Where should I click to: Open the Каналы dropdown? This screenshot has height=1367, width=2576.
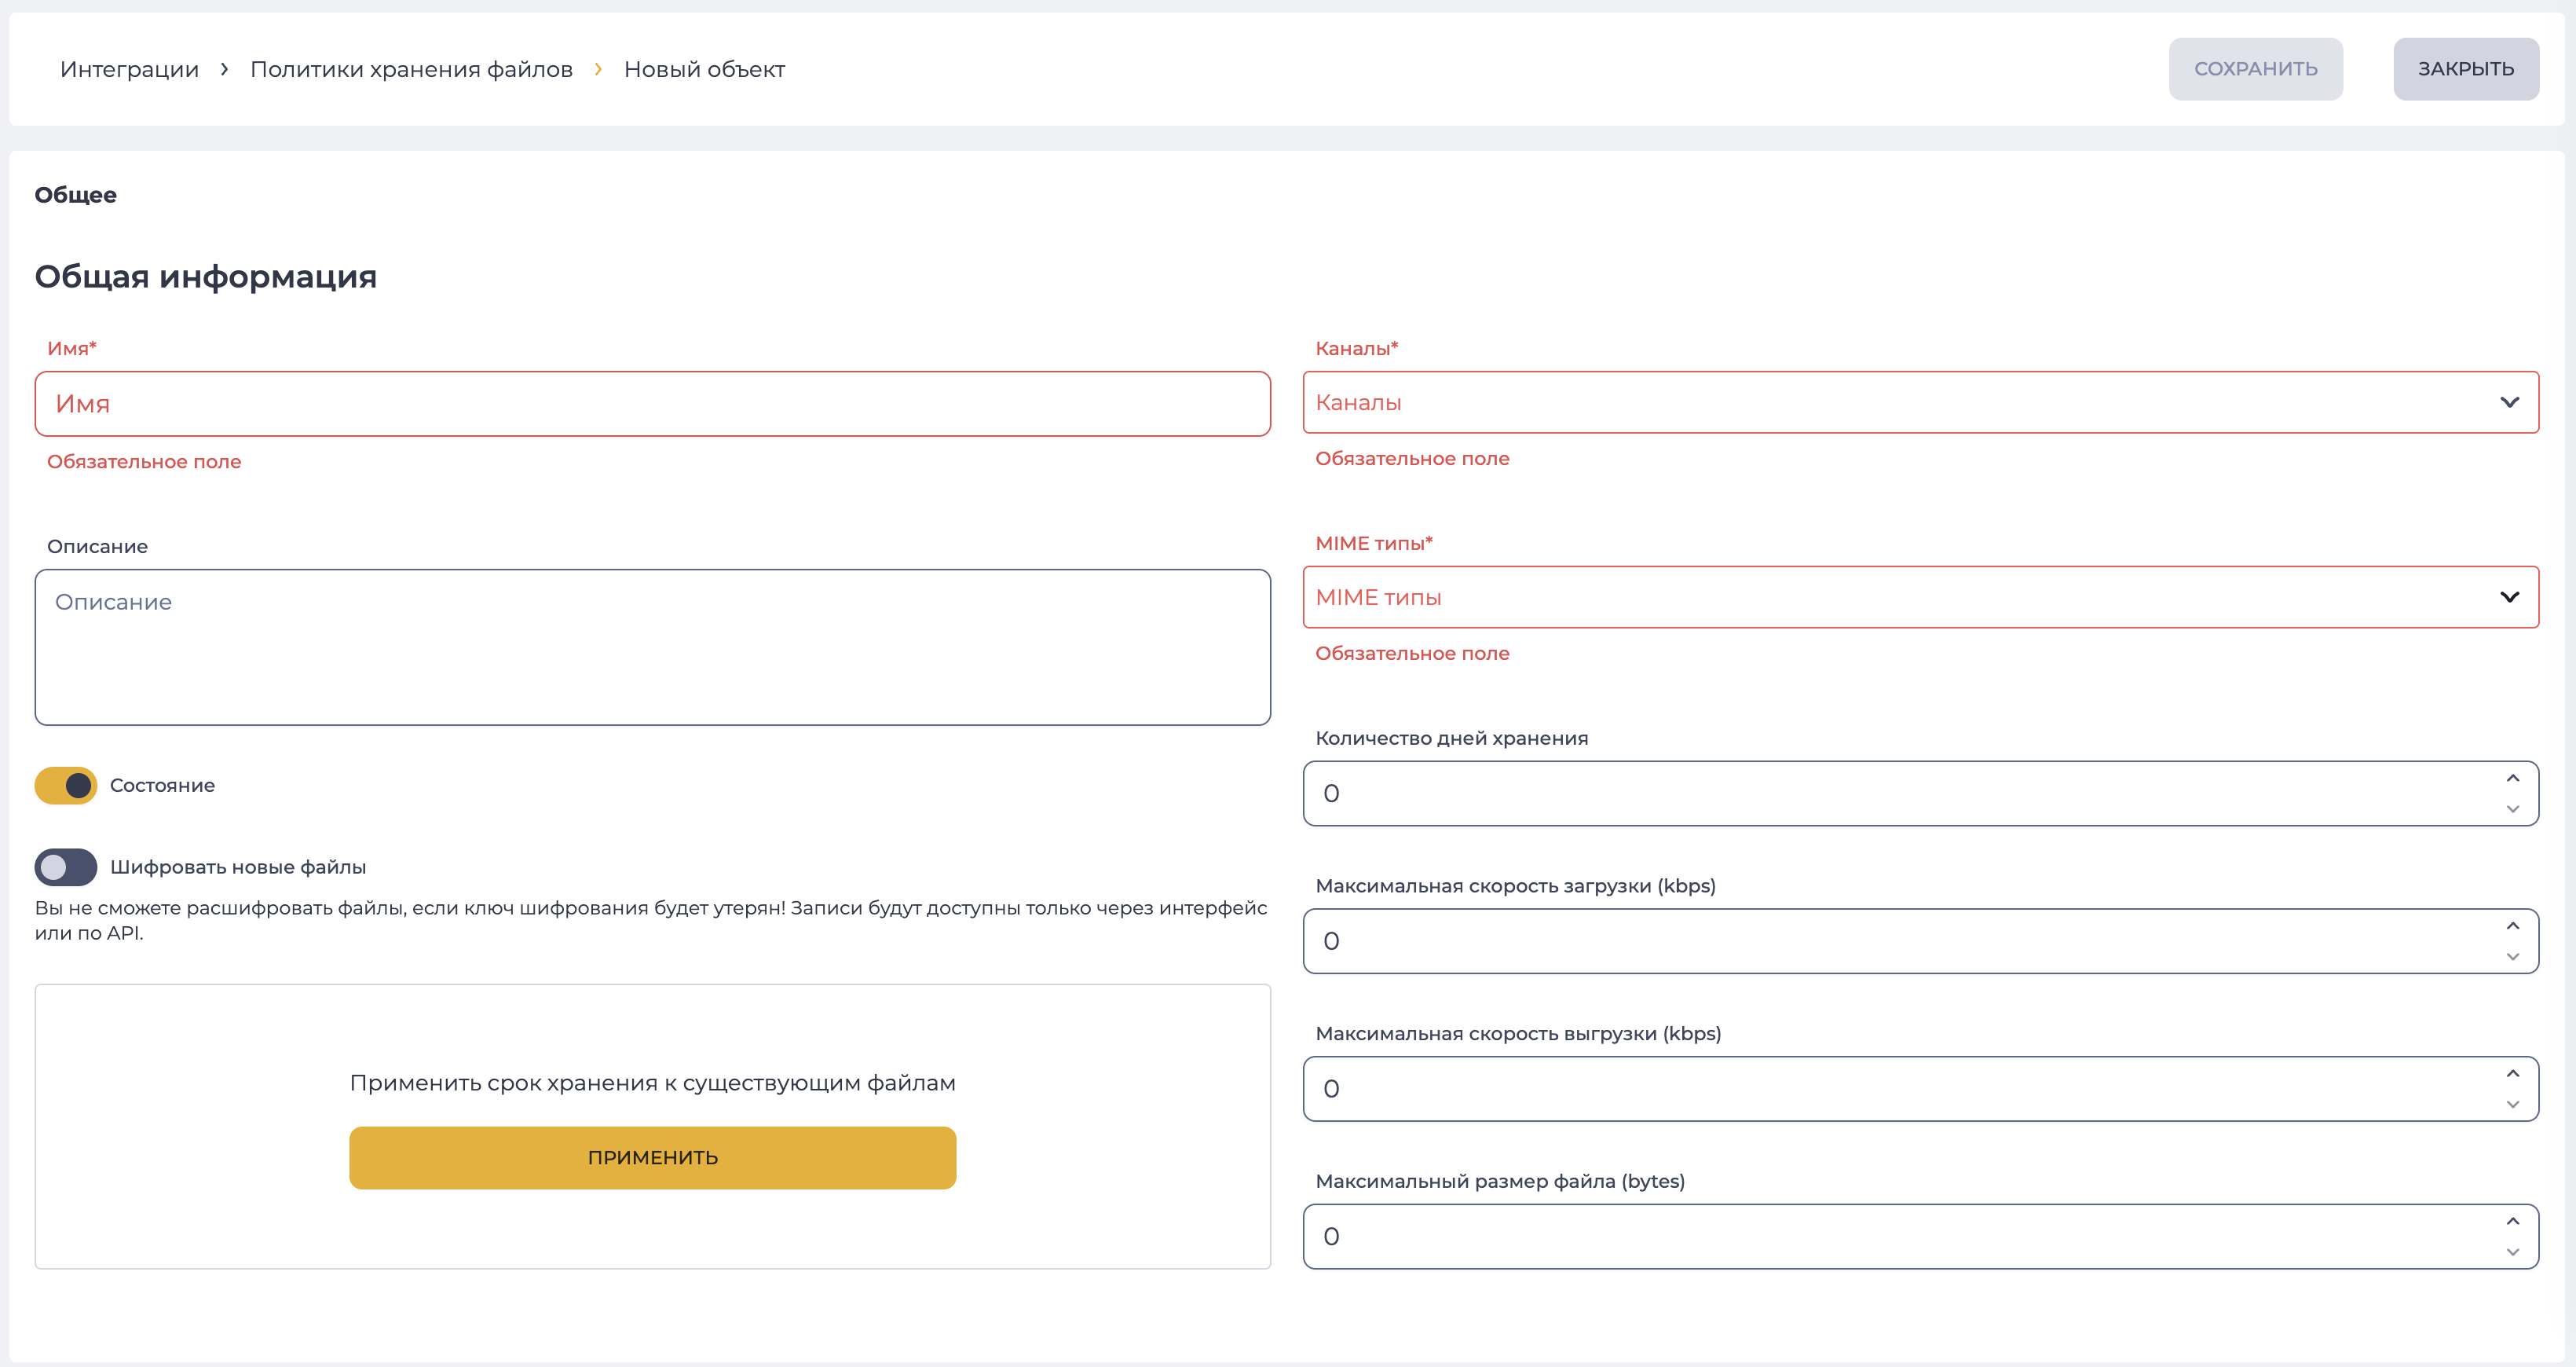[1920, 402]
